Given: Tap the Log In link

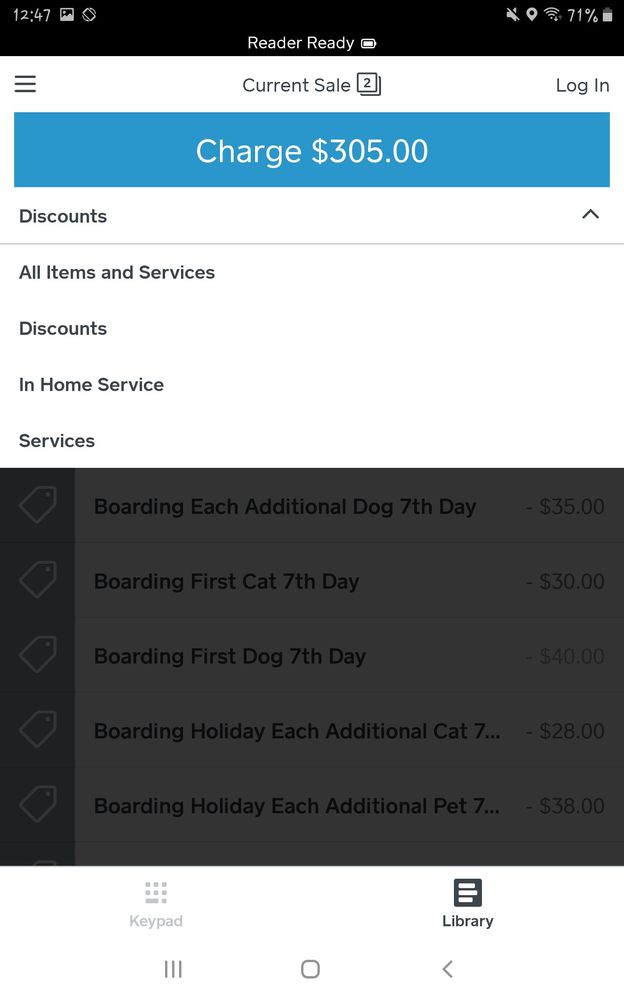Looking at the screenshot, I should [582, 85].
